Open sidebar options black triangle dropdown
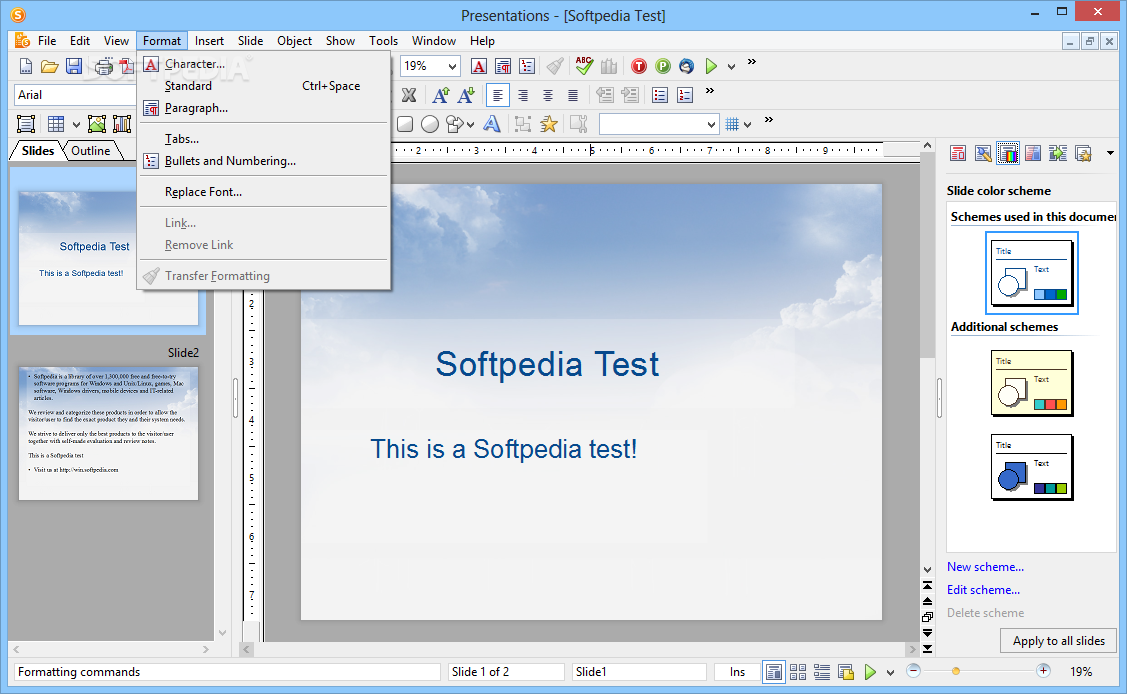This screenshot has height=694, width=1127. coord(1110,153)
